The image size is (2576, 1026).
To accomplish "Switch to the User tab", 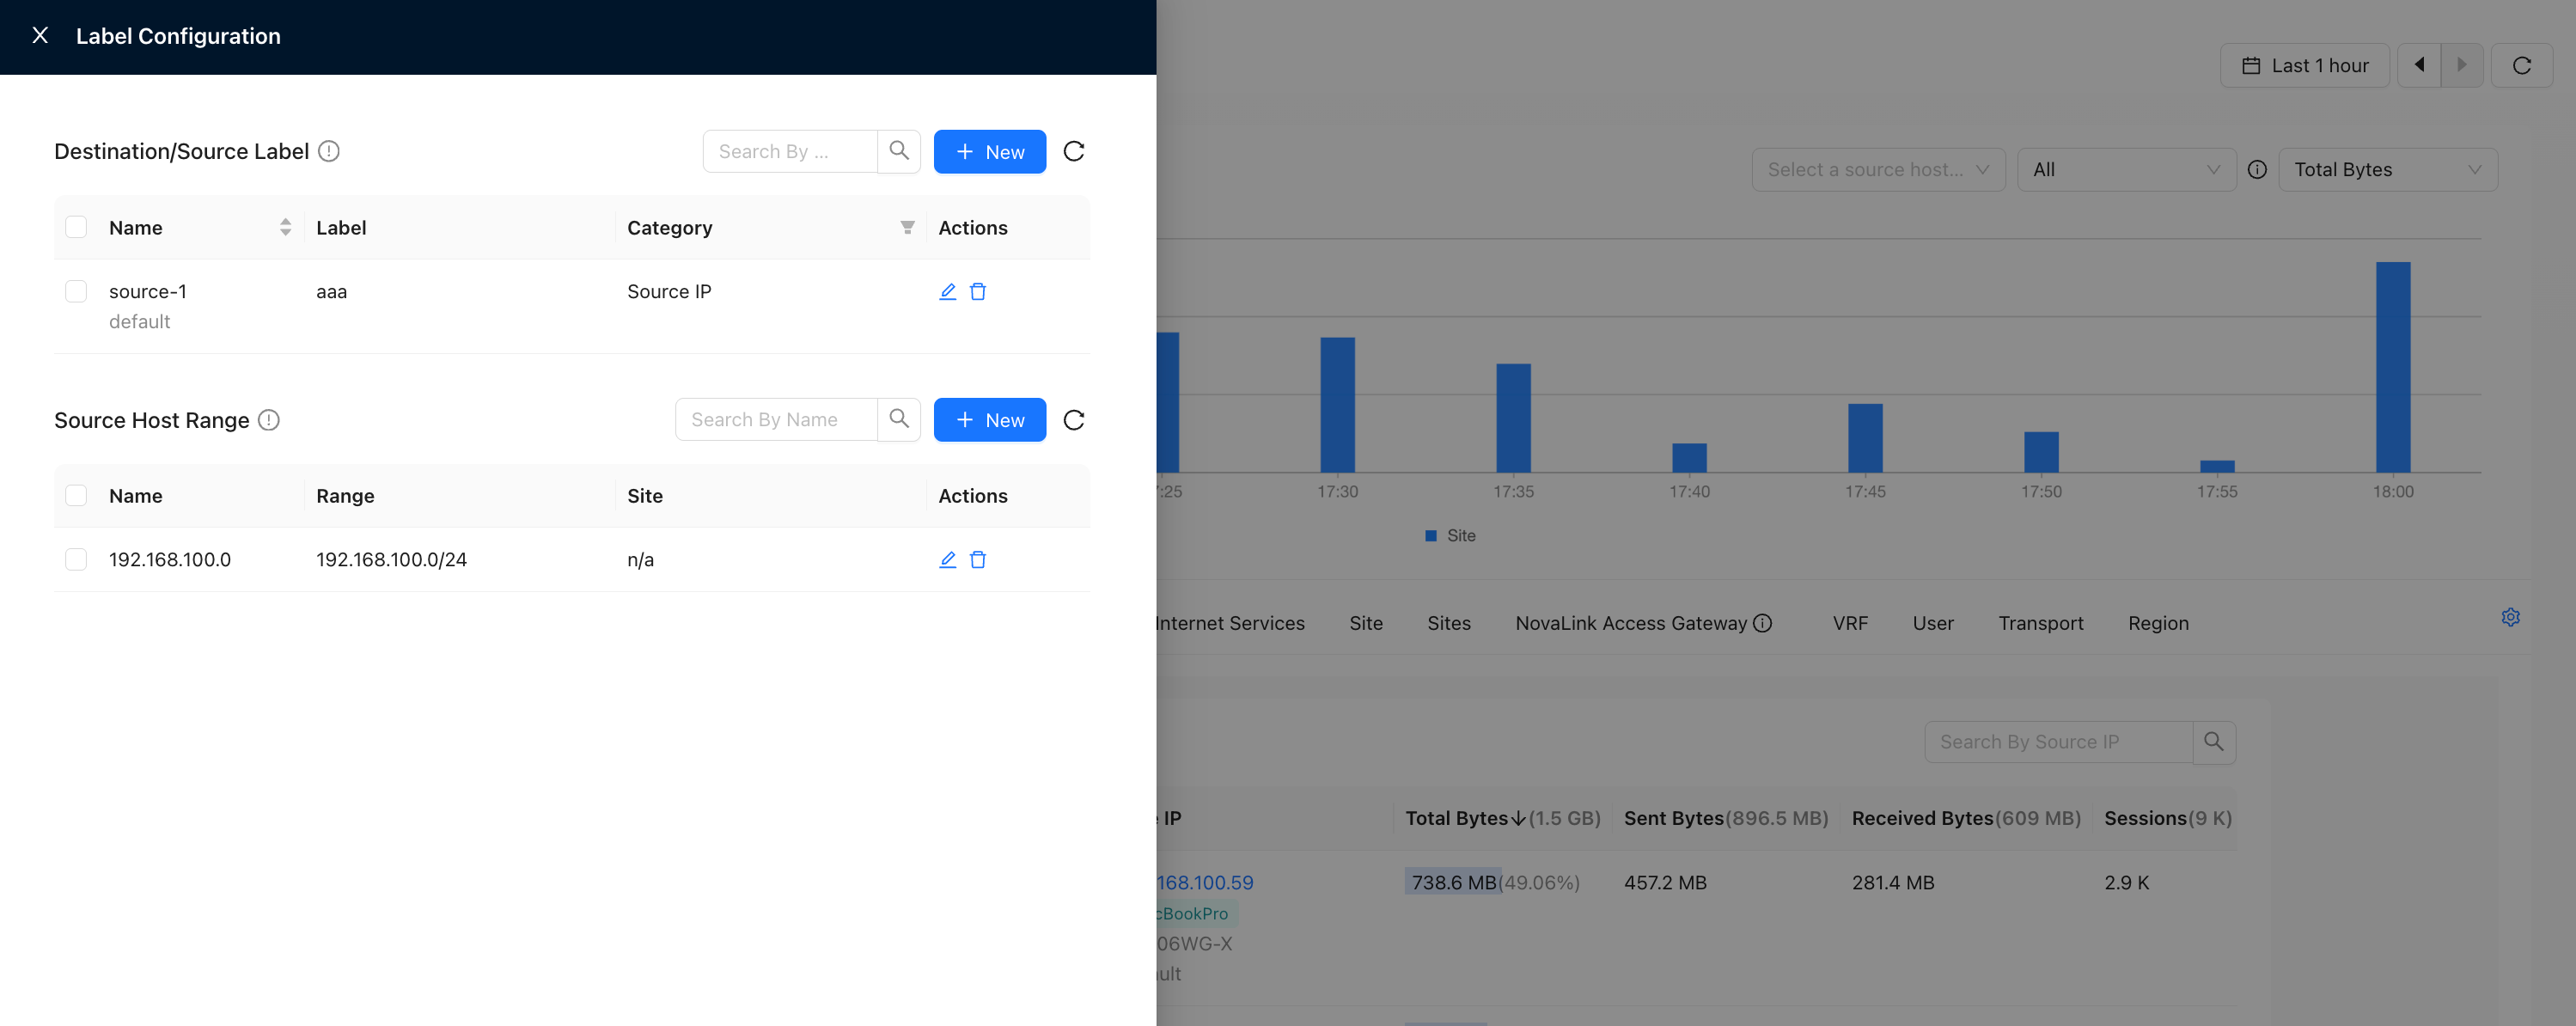I will click(x=1933, y=623).
